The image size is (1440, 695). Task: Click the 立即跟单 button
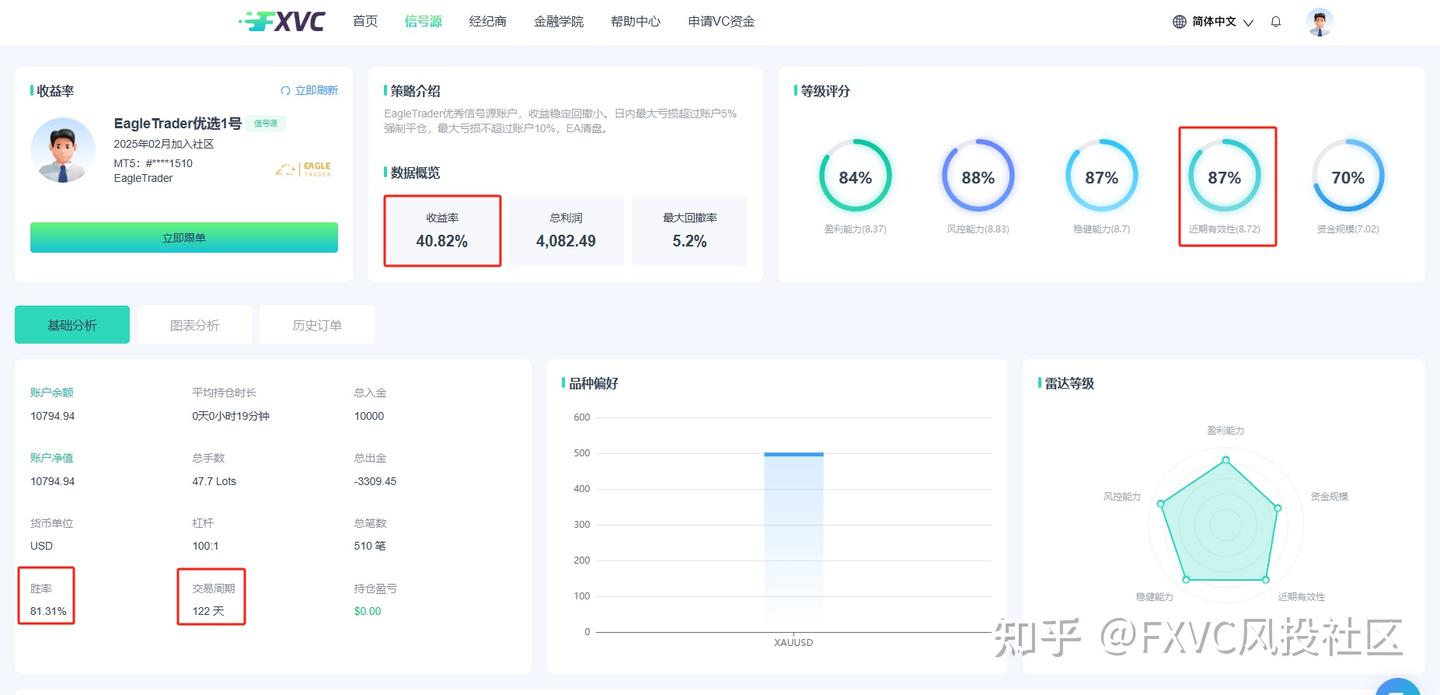184,238
